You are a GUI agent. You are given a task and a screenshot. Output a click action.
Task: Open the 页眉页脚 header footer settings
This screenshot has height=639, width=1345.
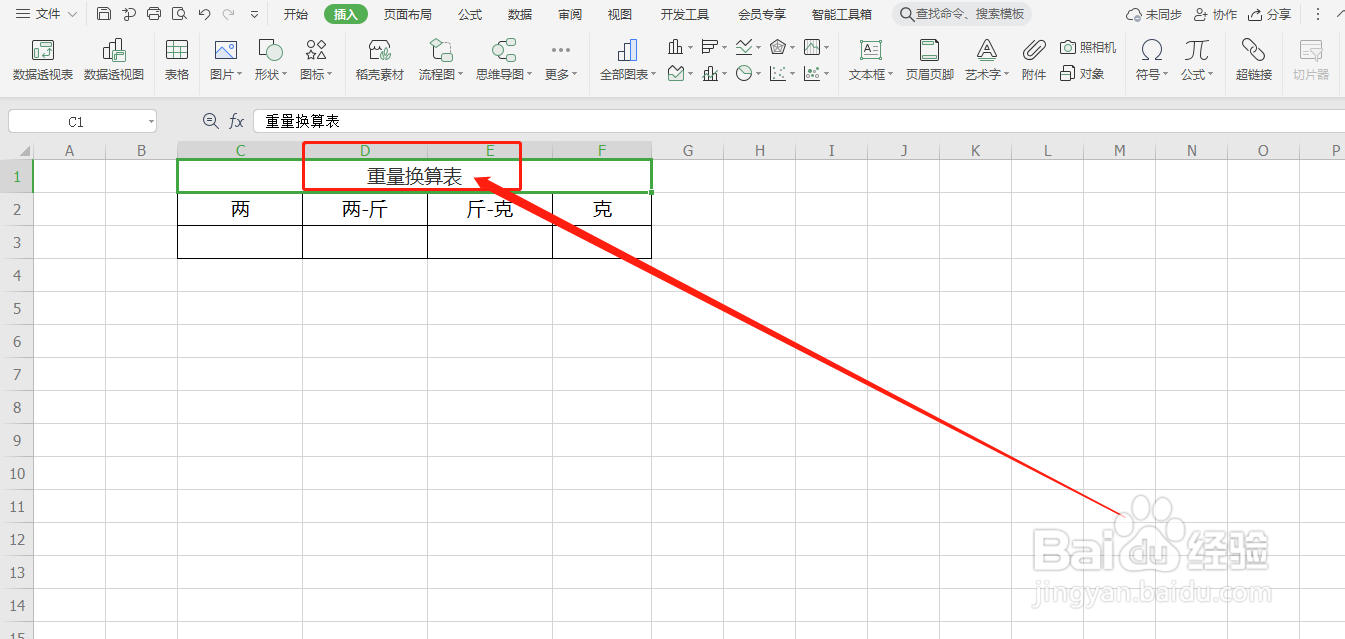pyautogui.click(x=928, y=60)
